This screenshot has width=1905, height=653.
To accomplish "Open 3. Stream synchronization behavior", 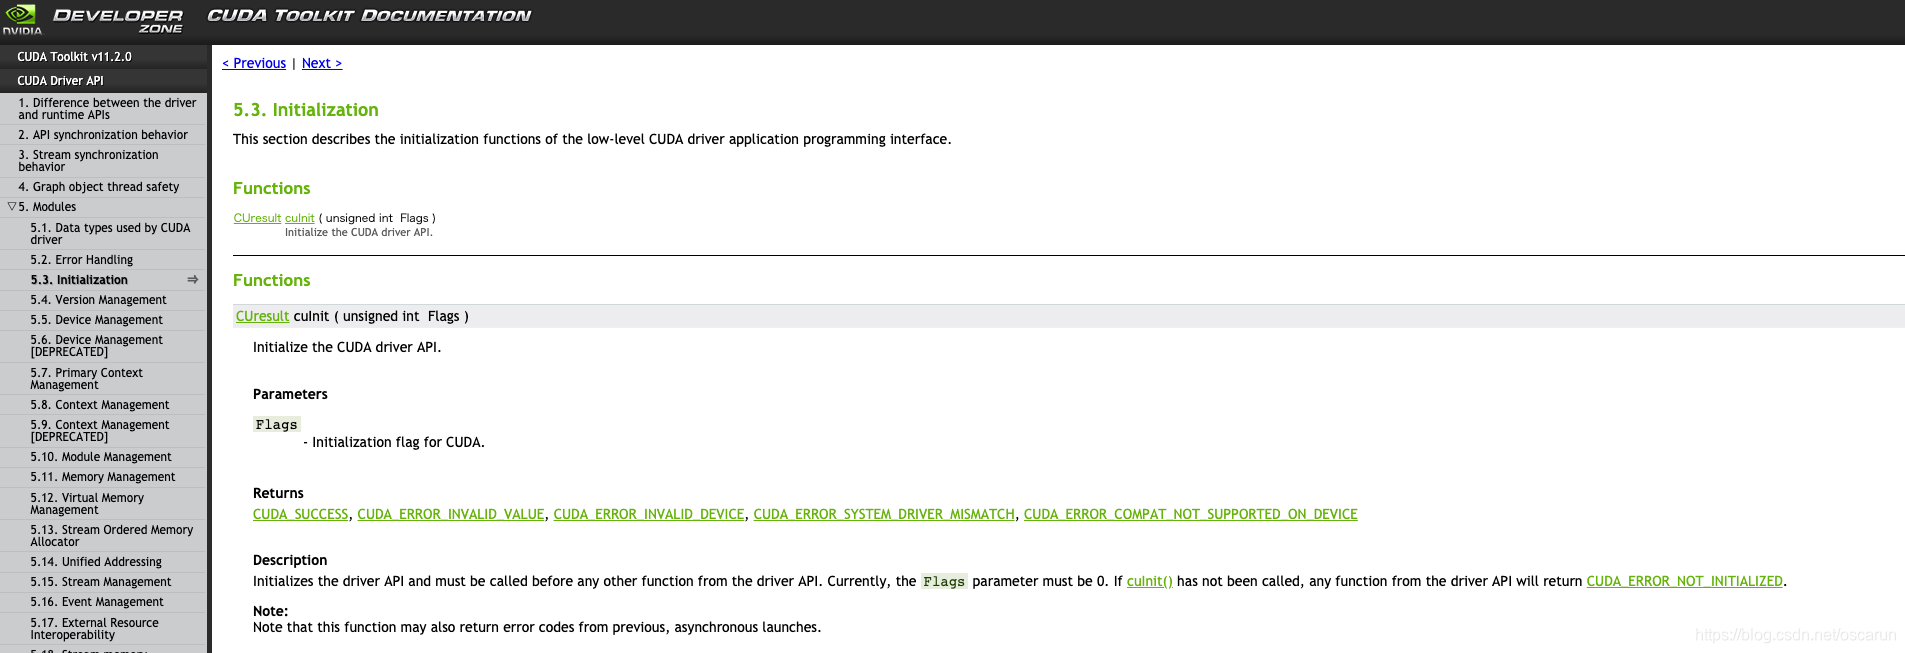I will point(88,161).
